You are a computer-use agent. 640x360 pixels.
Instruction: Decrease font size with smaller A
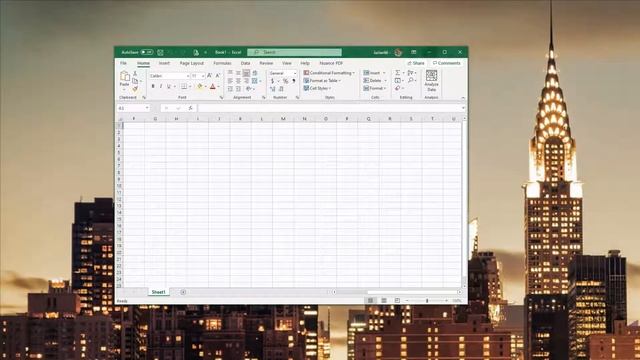pyautogui.click(x=218, y=76)
